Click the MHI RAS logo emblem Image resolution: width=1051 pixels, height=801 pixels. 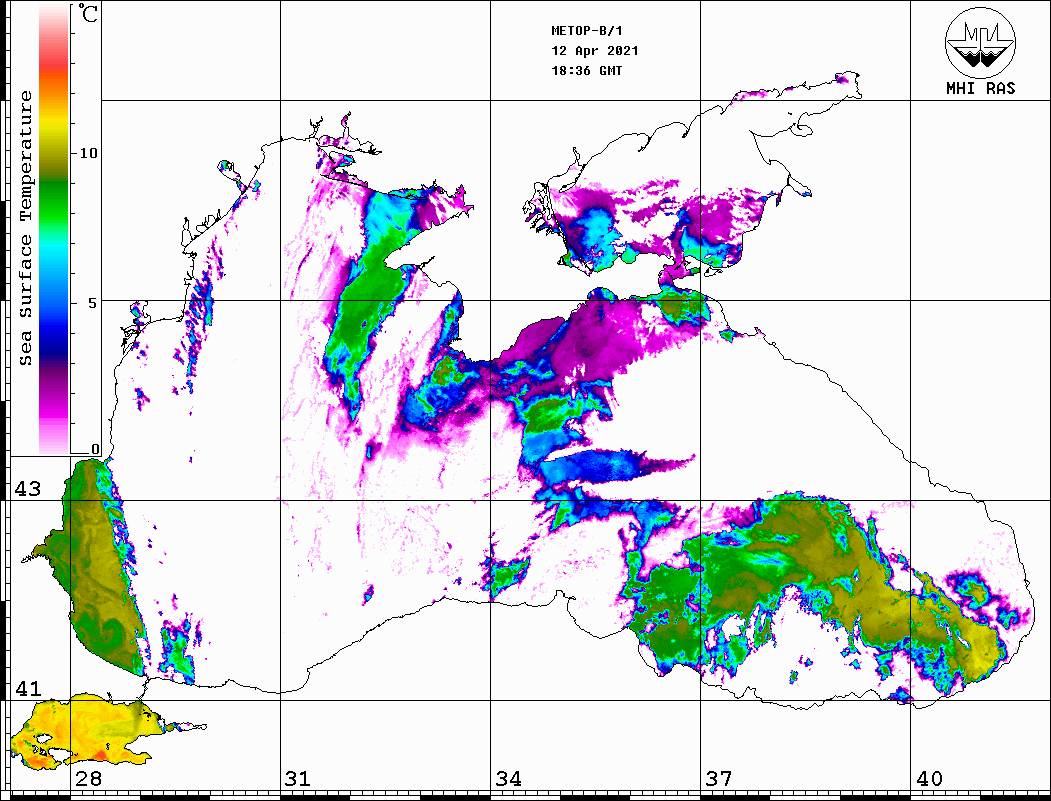980,42
